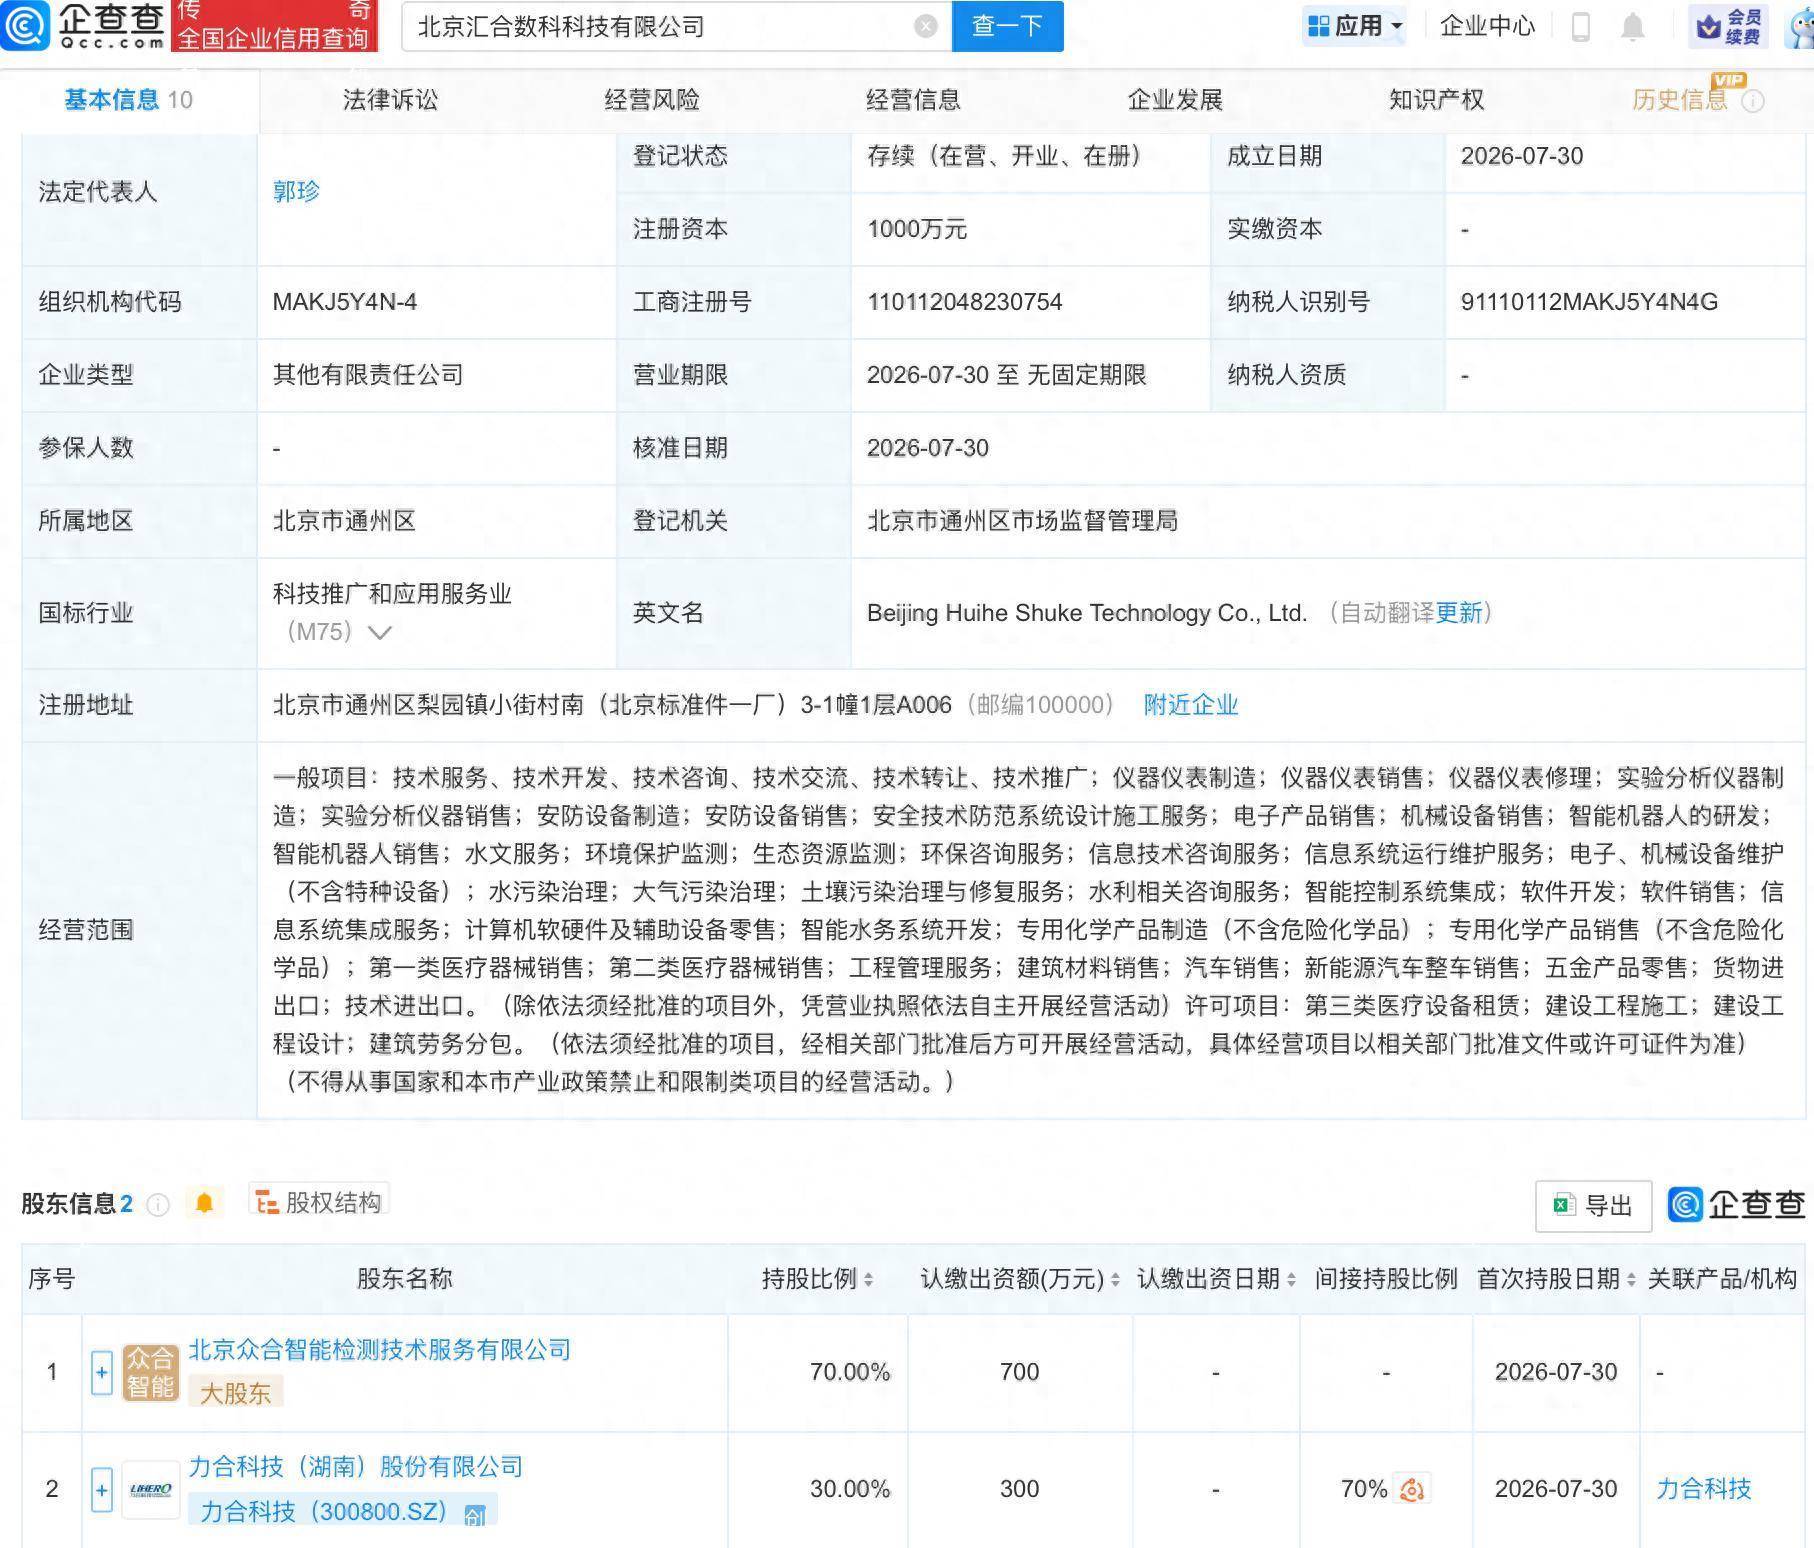The height and width of the screenshot is (1548, 1814).
Task: Click the 众合智能 company logo
Action: coord(150,1372)
